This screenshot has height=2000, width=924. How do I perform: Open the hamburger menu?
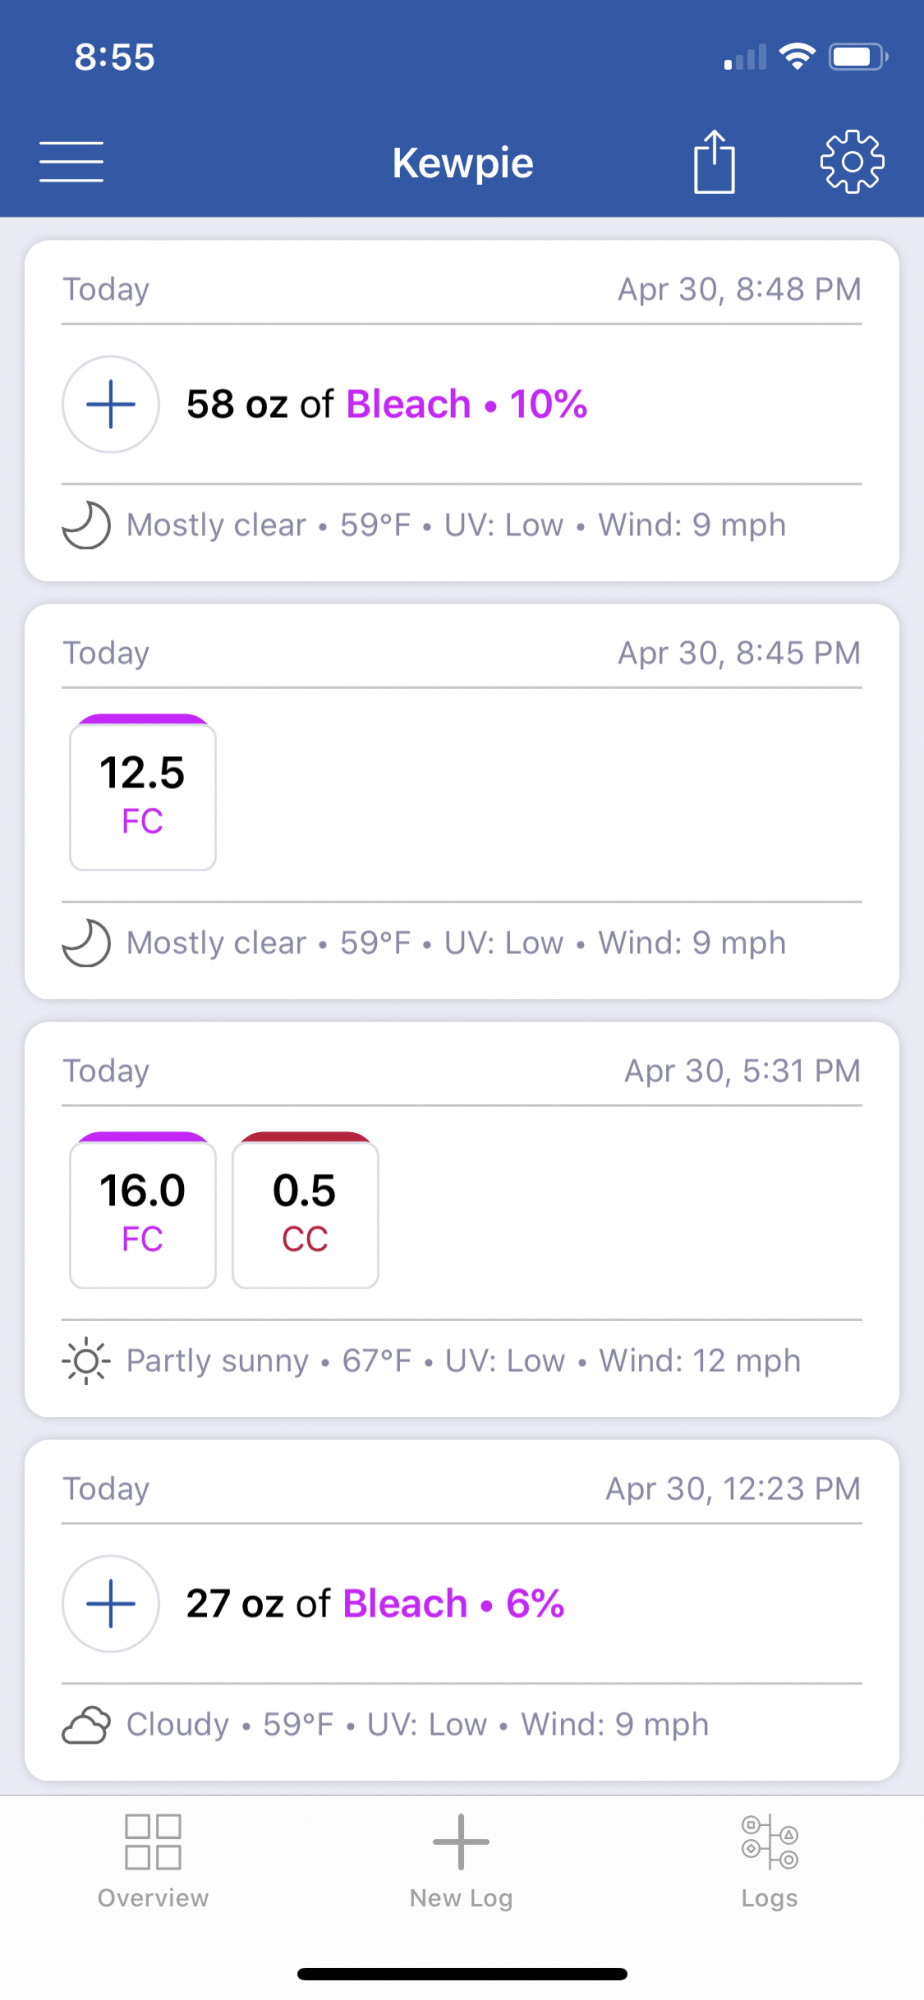pyautogui.click(x=71, y=162)
